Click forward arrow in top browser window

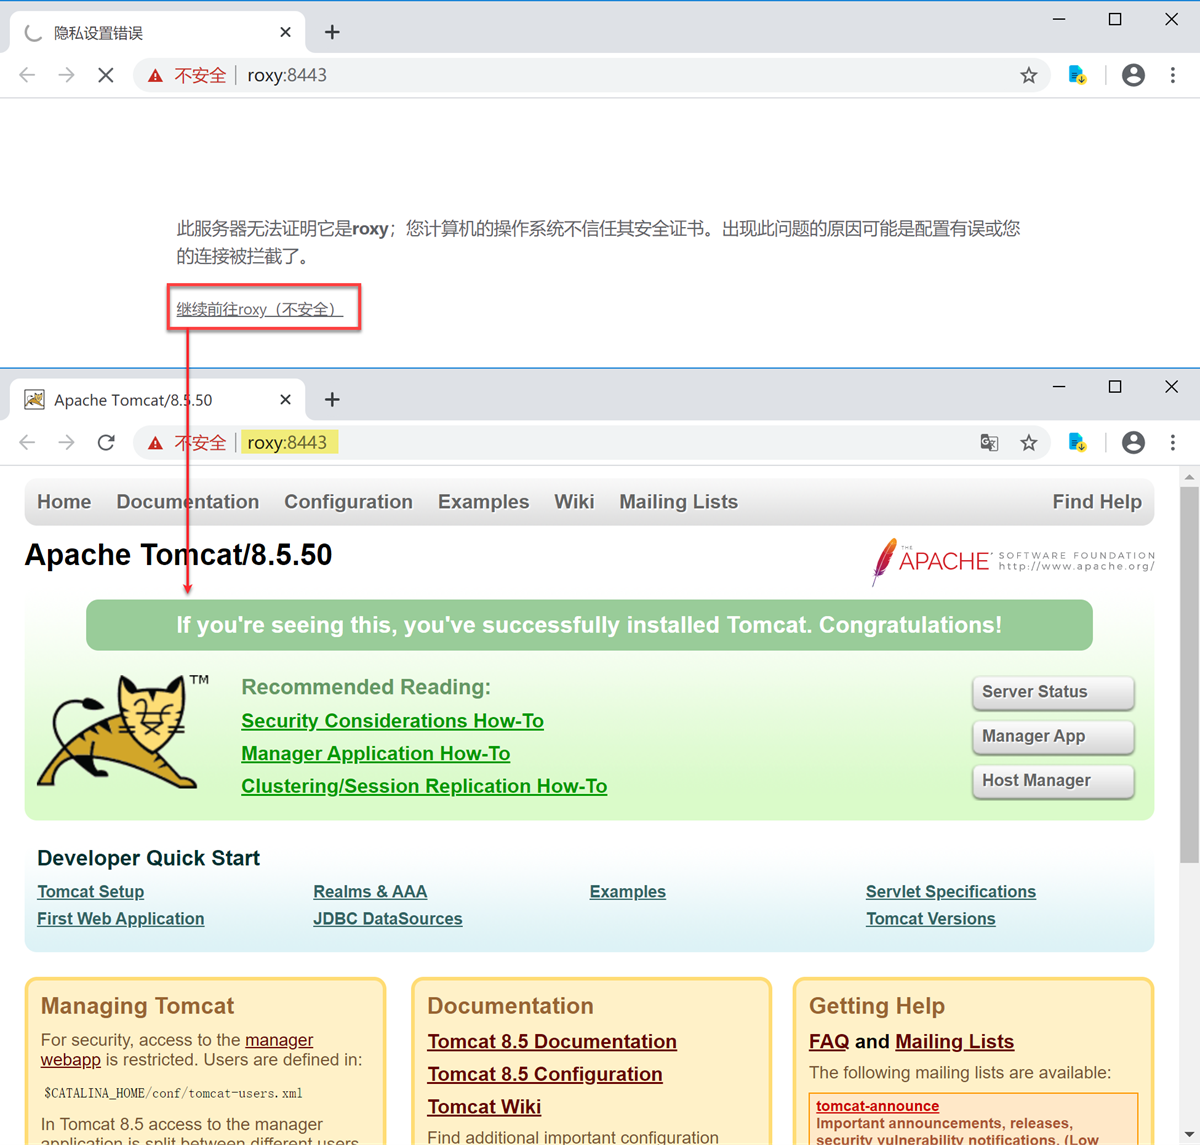point(66,75)
